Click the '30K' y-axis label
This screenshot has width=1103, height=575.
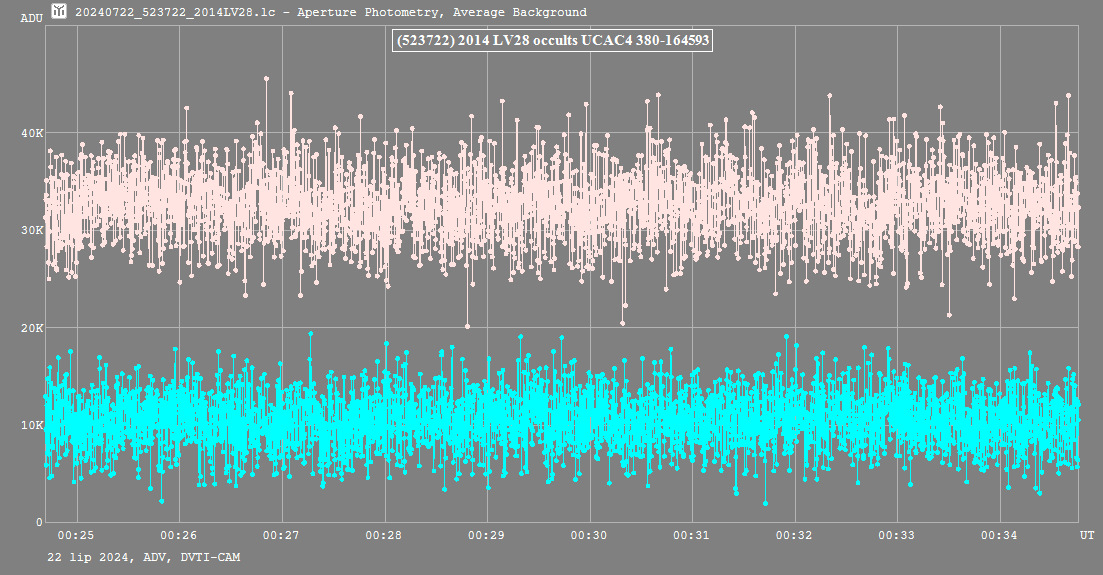(32, 230)
